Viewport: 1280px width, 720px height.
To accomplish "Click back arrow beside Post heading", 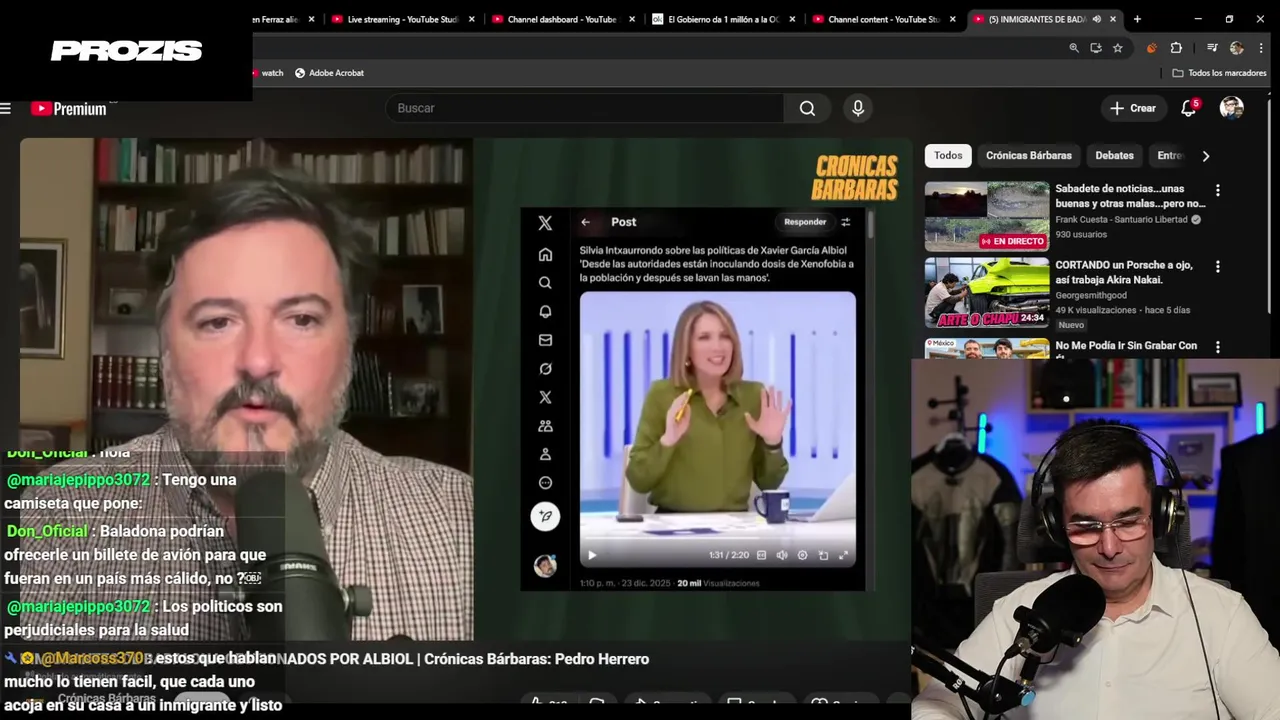I will (x=585, y=222).
